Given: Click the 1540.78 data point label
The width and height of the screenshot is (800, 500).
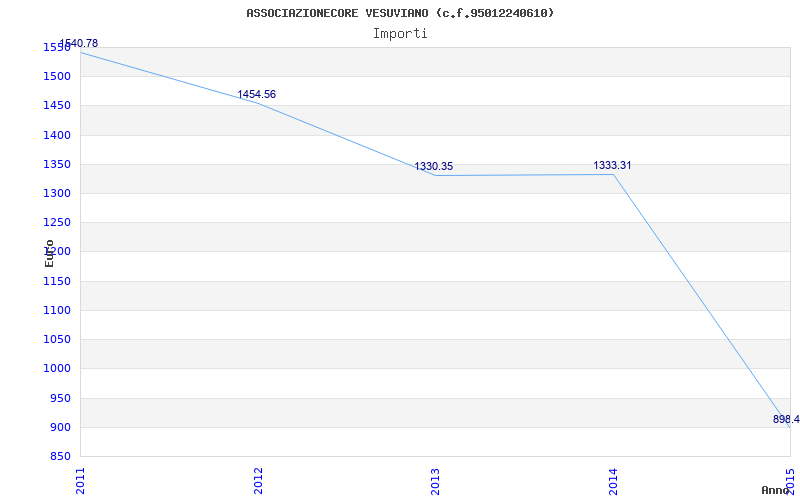Looking at the screenshot, I should tap(78, 43).
